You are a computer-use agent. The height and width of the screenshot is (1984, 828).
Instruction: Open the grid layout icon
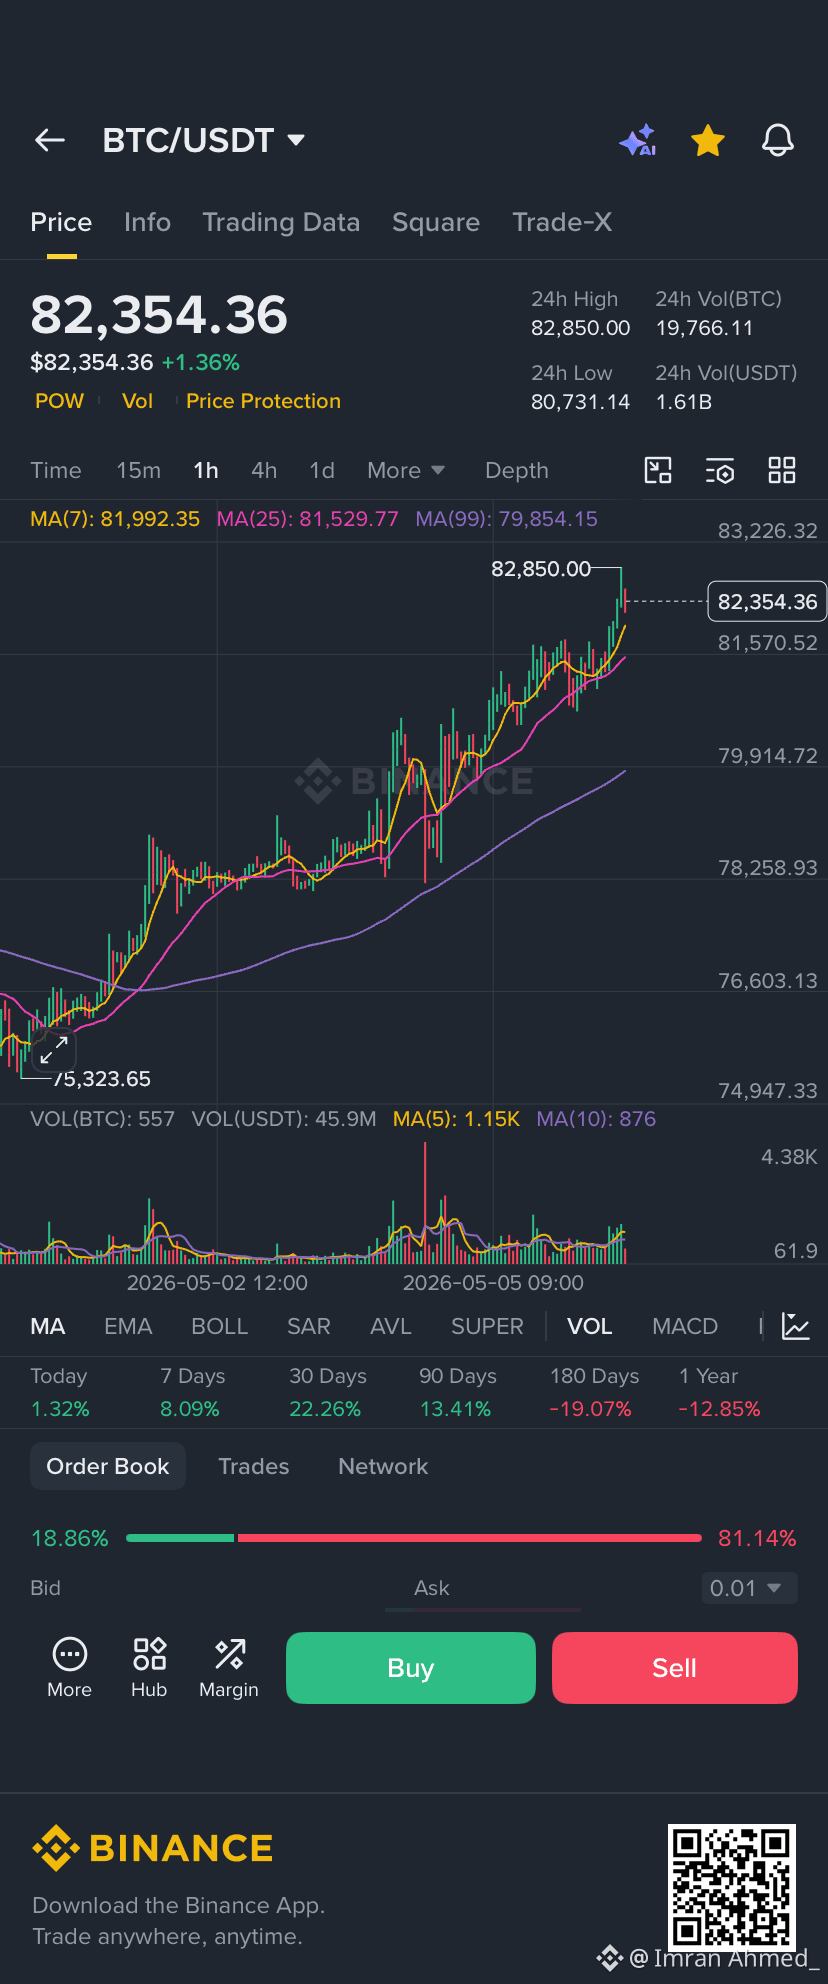(782, 470)
